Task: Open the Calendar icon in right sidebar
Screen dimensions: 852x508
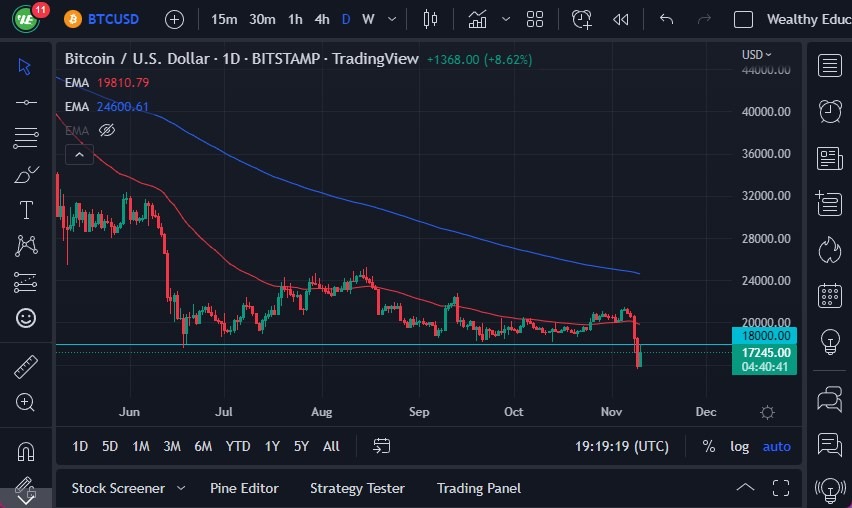Action: [829, 295]
